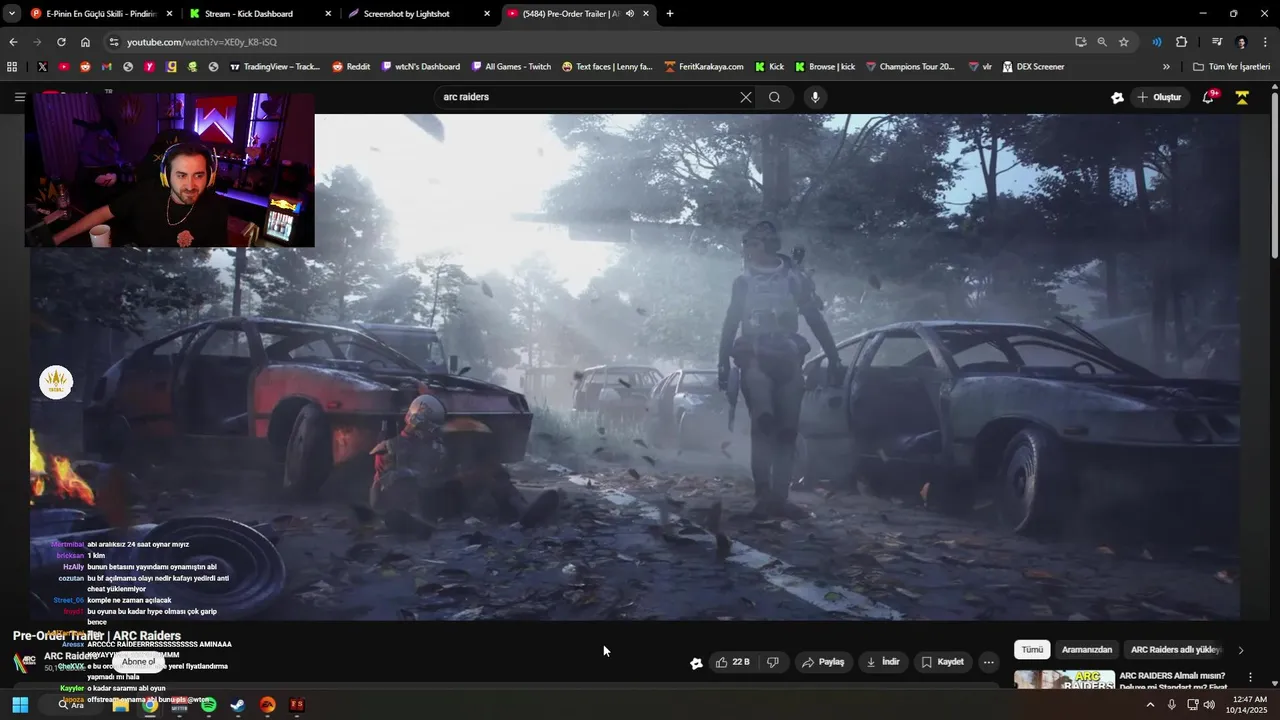Viewport: 1280px width, 720px height.
Task: Open the more actions three-dot menu
Action: pos(989,662)
